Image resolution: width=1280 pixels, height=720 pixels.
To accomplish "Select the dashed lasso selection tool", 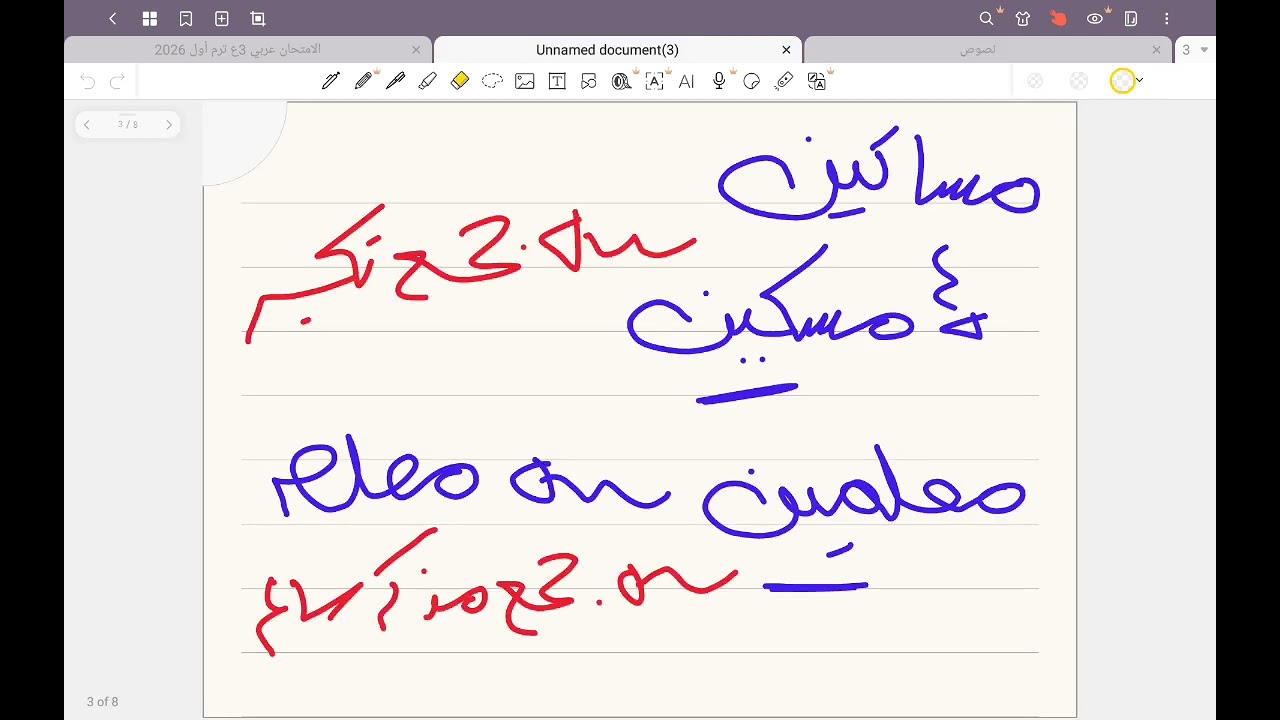I will [492, 81].
